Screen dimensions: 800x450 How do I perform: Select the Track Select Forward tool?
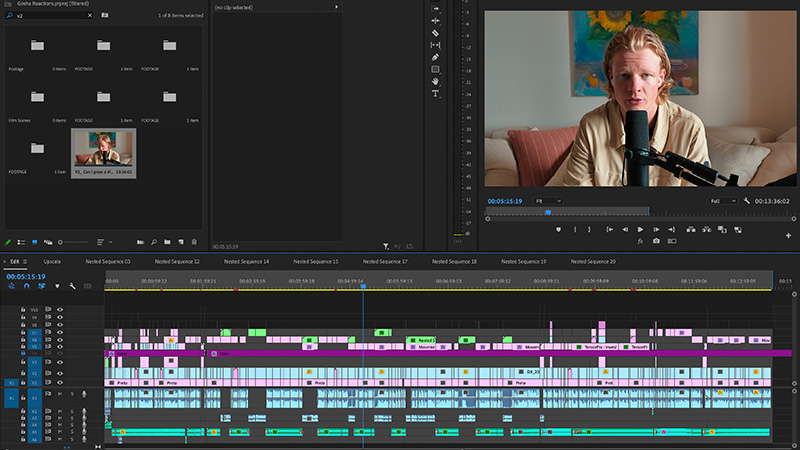point(435,9)
